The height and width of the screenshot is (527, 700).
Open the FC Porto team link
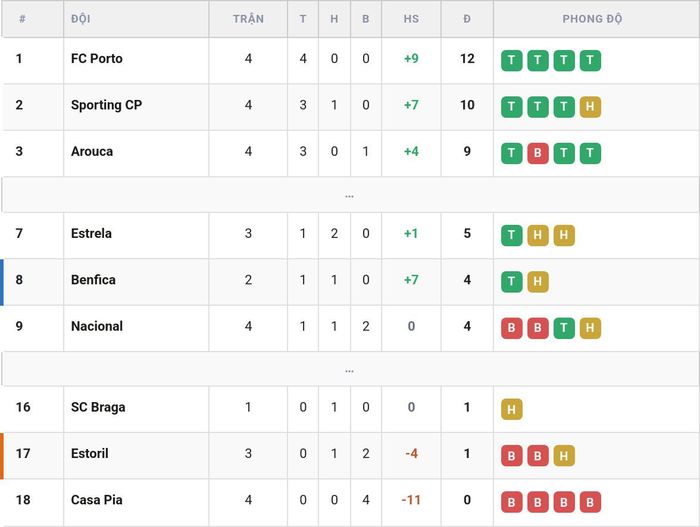[x=97, y=59]
